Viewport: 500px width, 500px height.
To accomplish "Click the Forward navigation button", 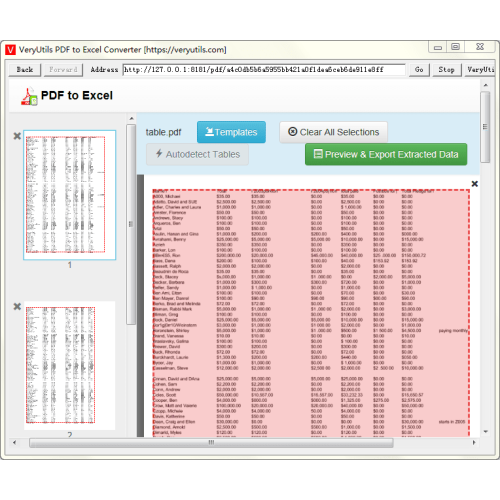I will point(63,70).
